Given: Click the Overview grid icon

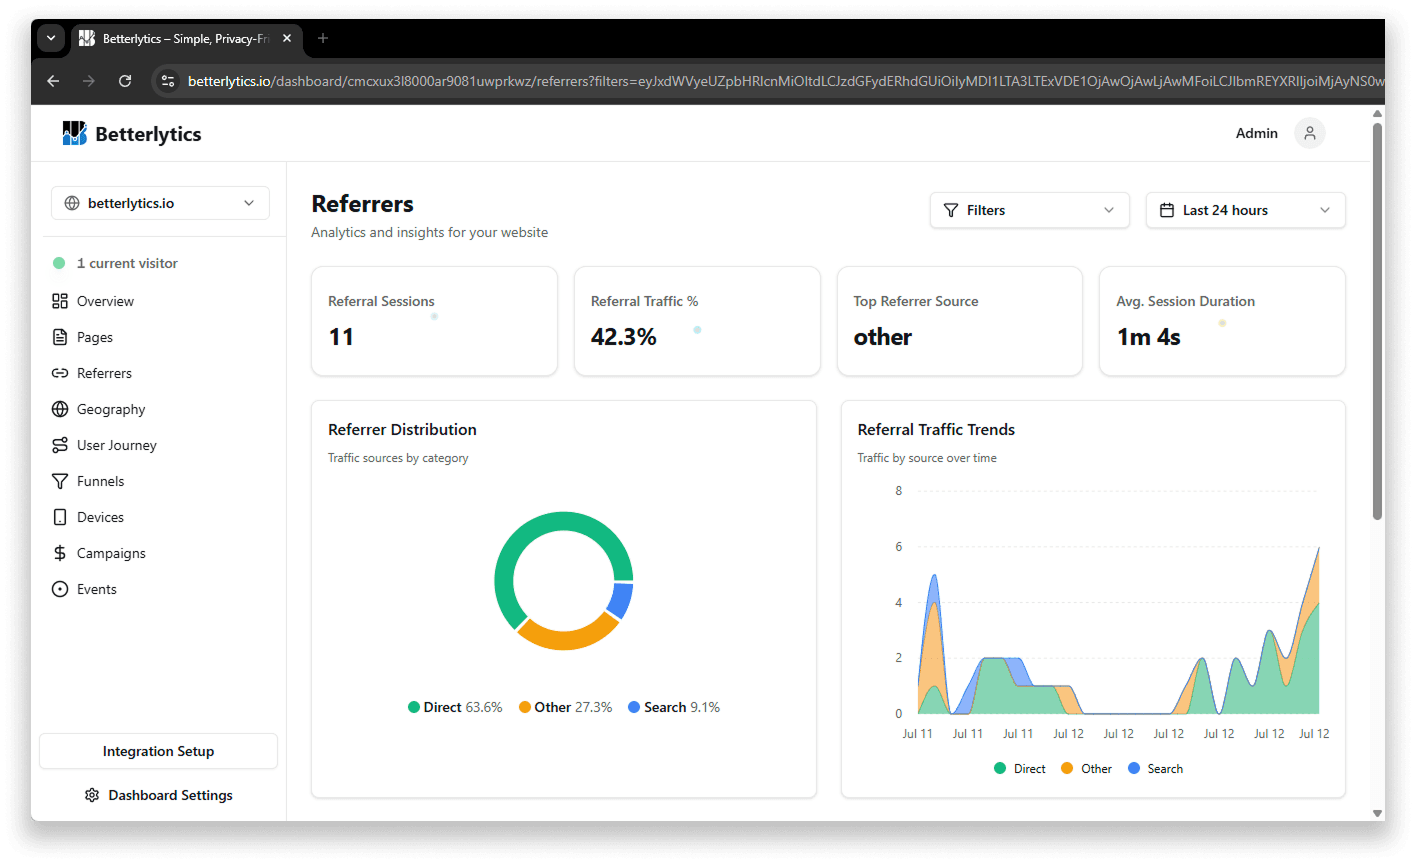Looking at the screenshot, I should [60, 301].
